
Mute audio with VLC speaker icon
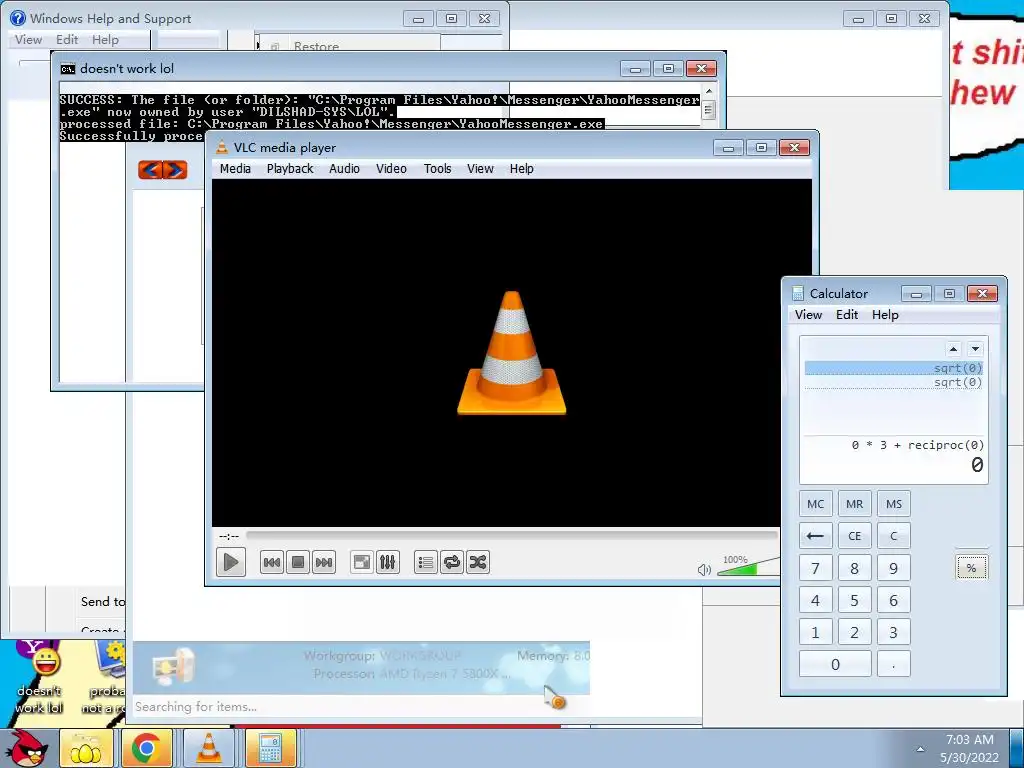[x=704, y=569]
